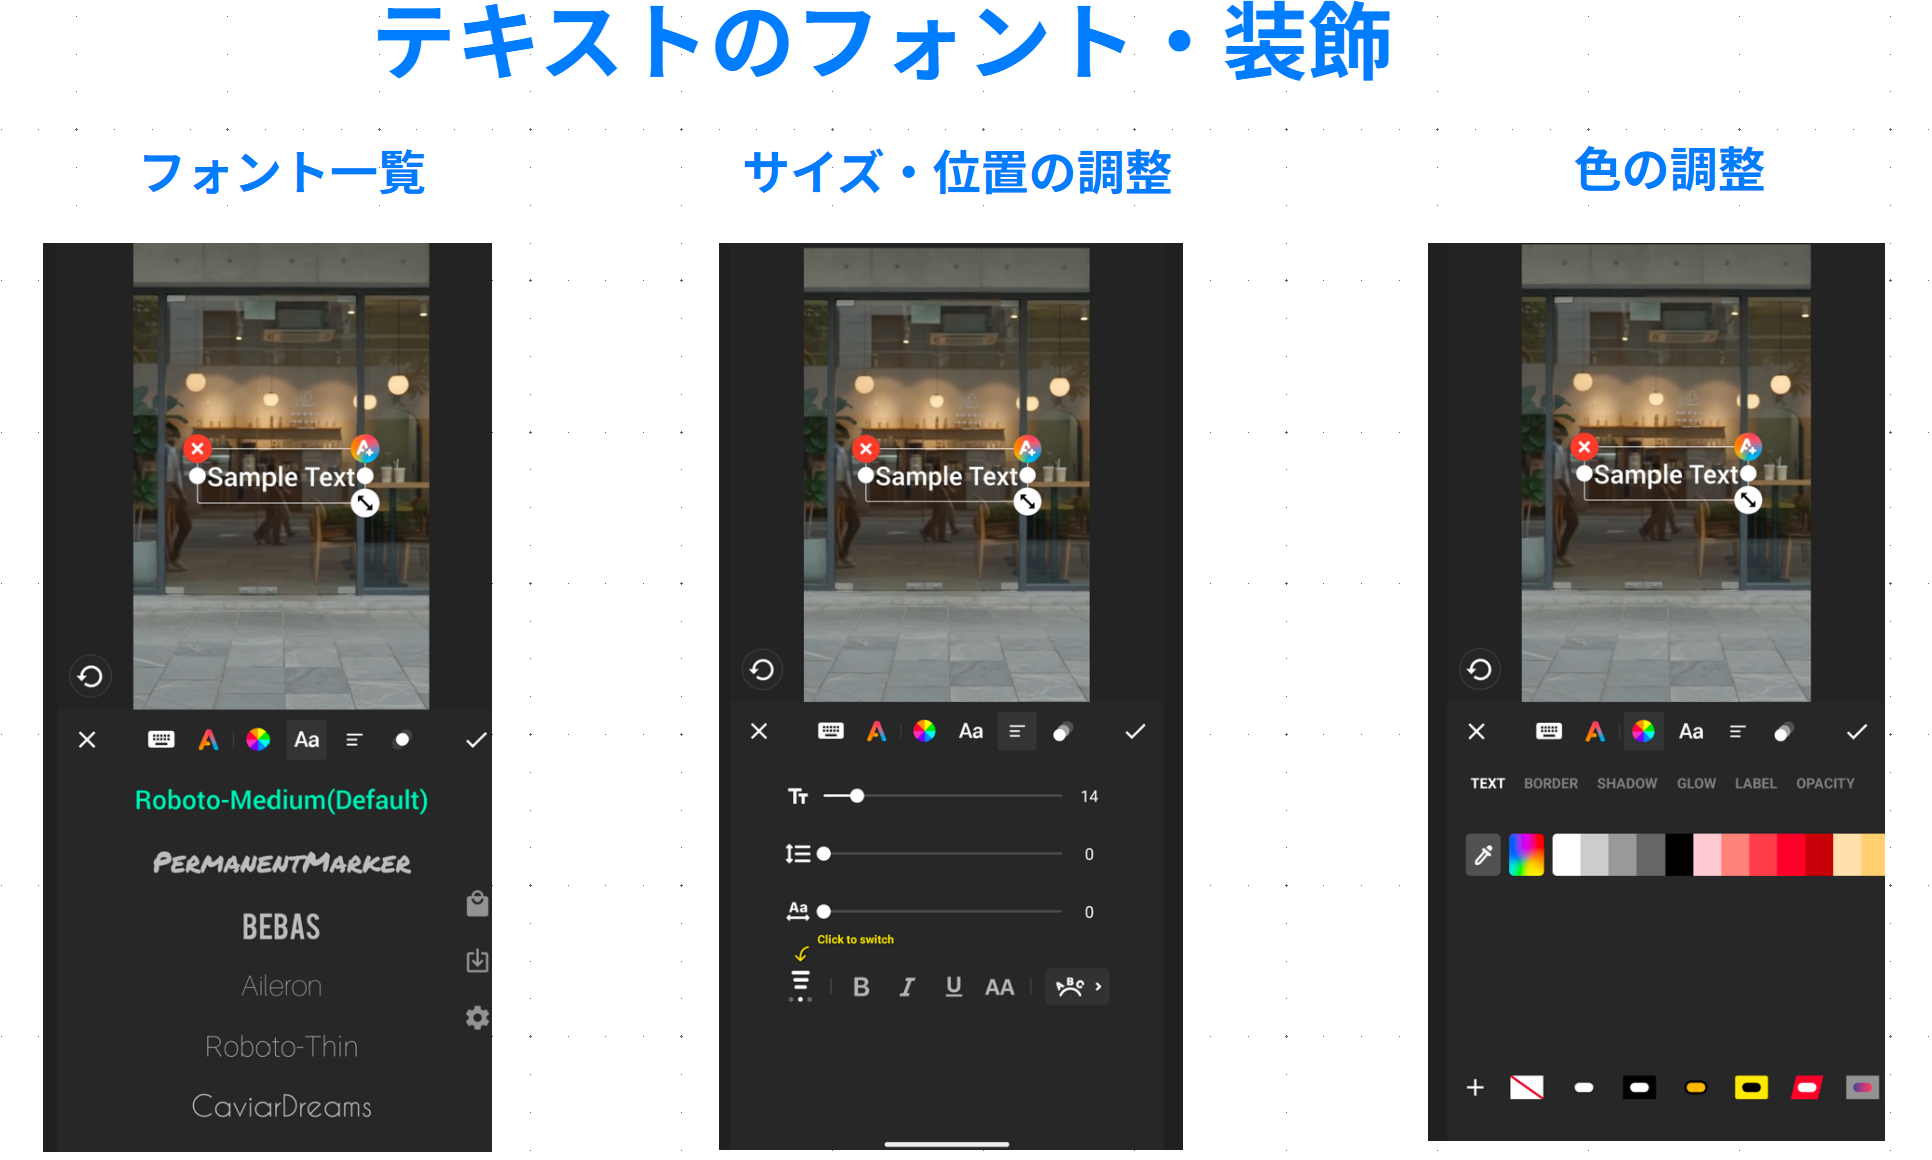Open GLOW tab
The image size is (1932, 1160).
(1696, 783)
